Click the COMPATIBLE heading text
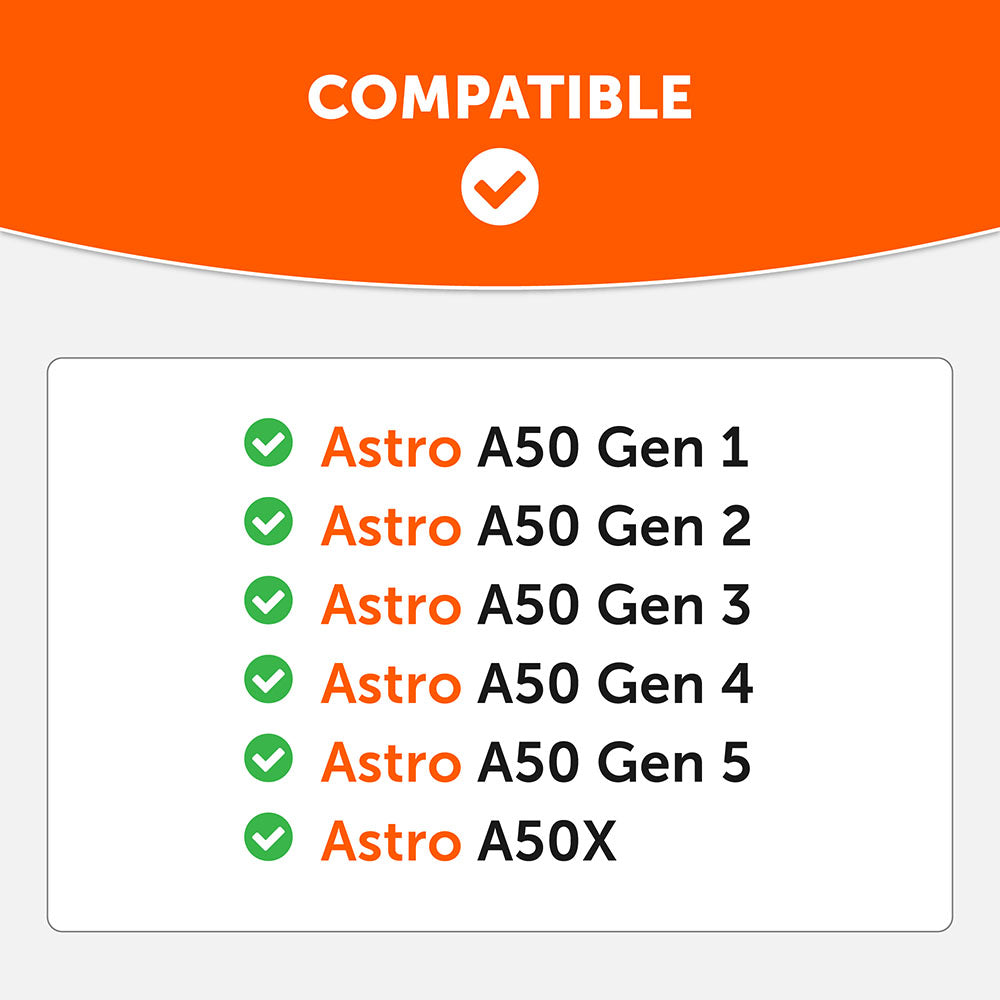Viewport: 1000px width, 1000px height. [x=500, y=97]
